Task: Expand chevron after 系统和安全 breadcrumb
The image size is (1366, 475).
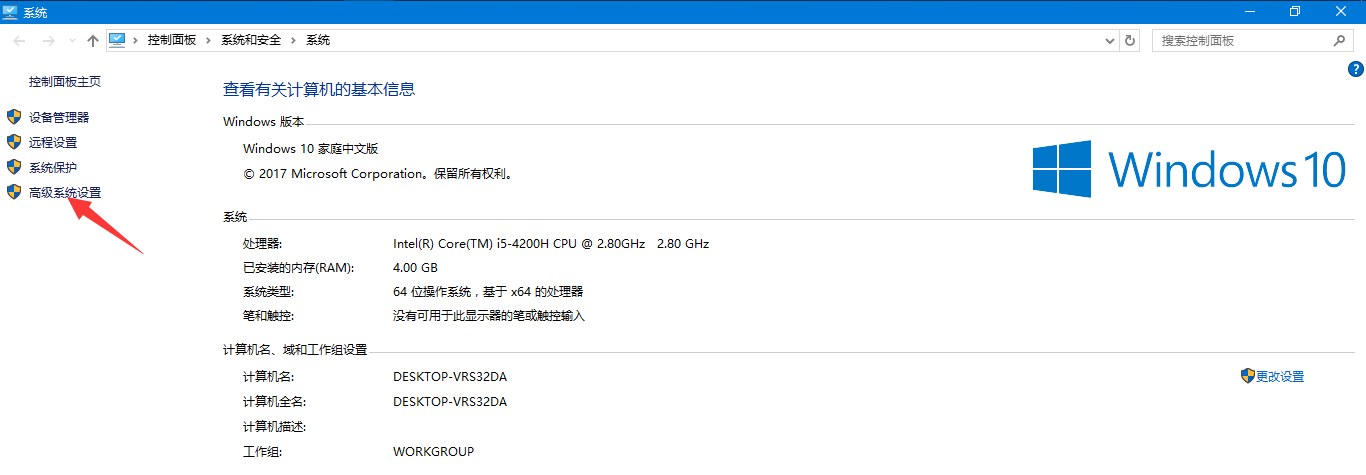Action: (x=294, y=41)
